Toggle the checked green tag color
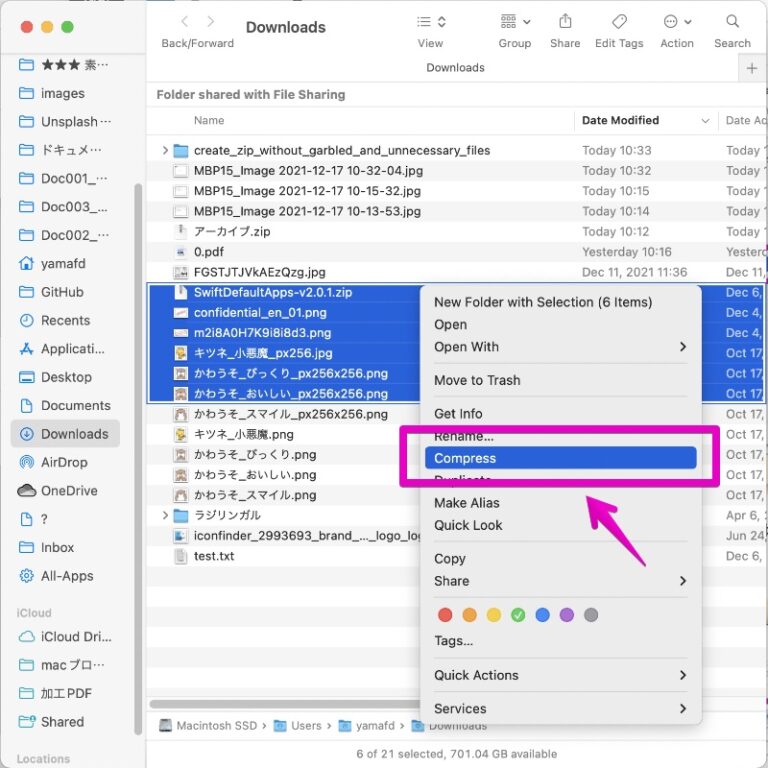768x768 pixels. [x=518, y=615]
